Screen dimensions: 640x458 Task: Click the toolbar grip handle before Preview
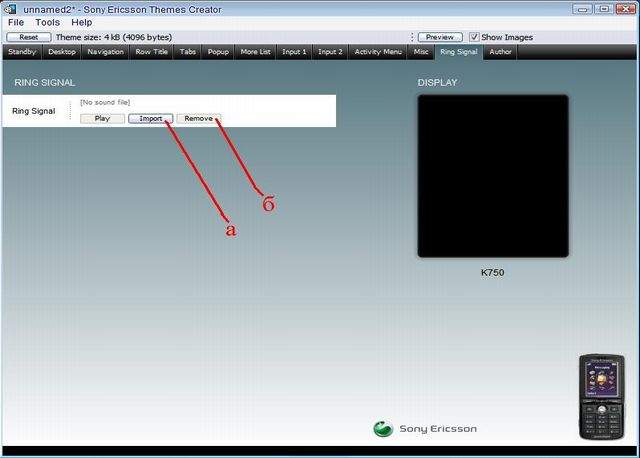click(412, 37)
